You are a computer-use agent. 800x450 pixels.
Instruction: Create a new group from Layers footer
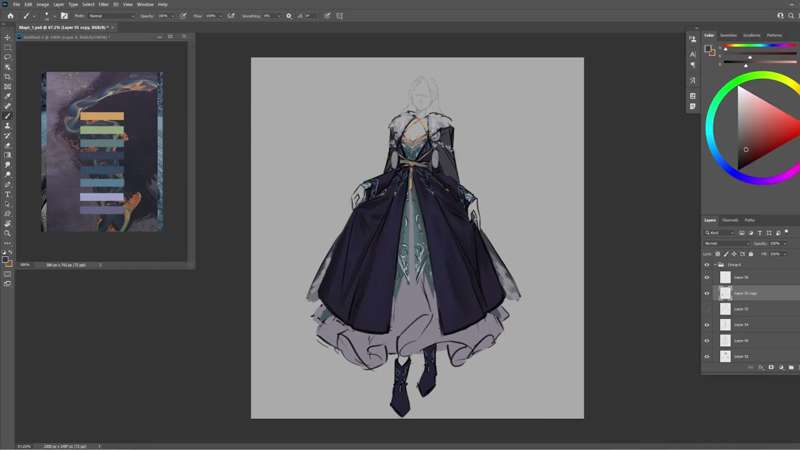791,367
